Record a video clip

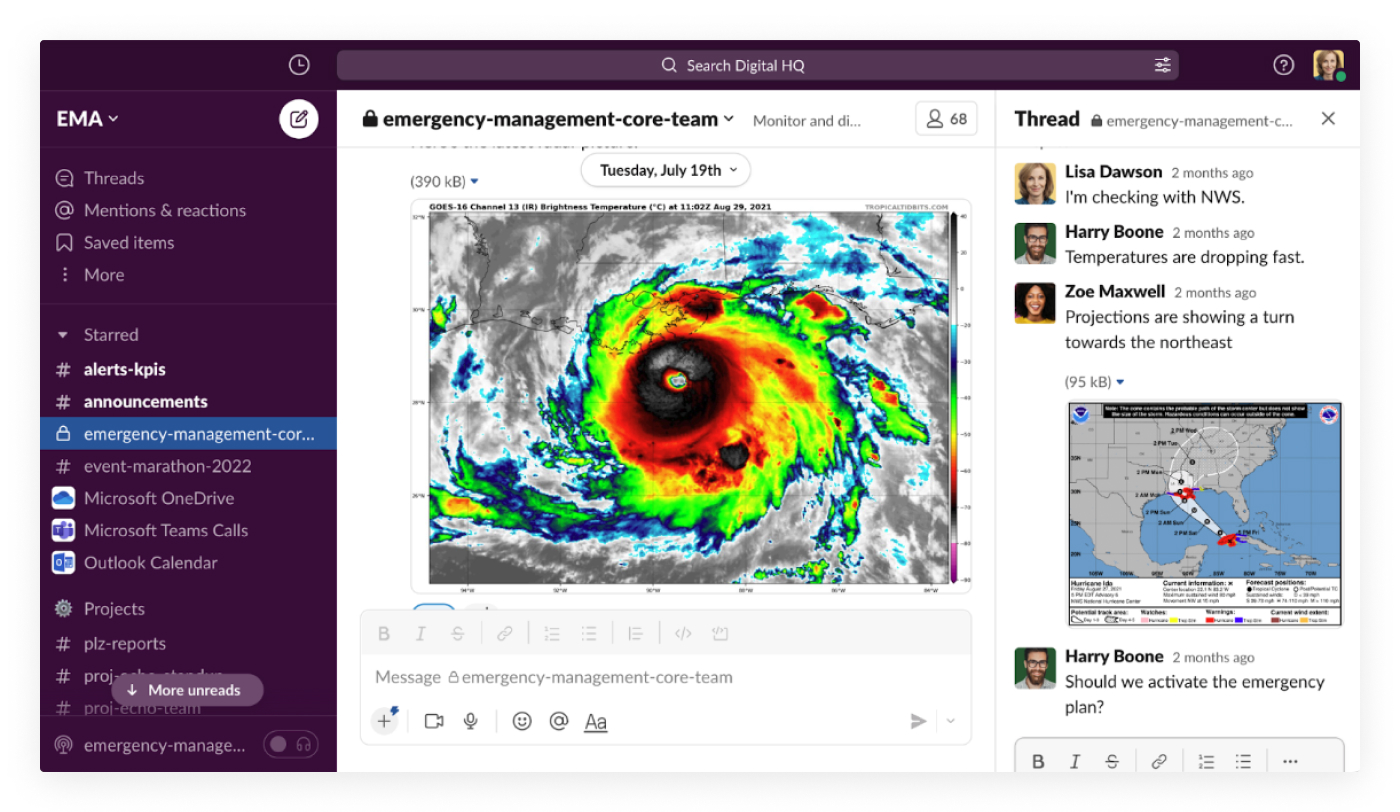[x=434, y=721]
